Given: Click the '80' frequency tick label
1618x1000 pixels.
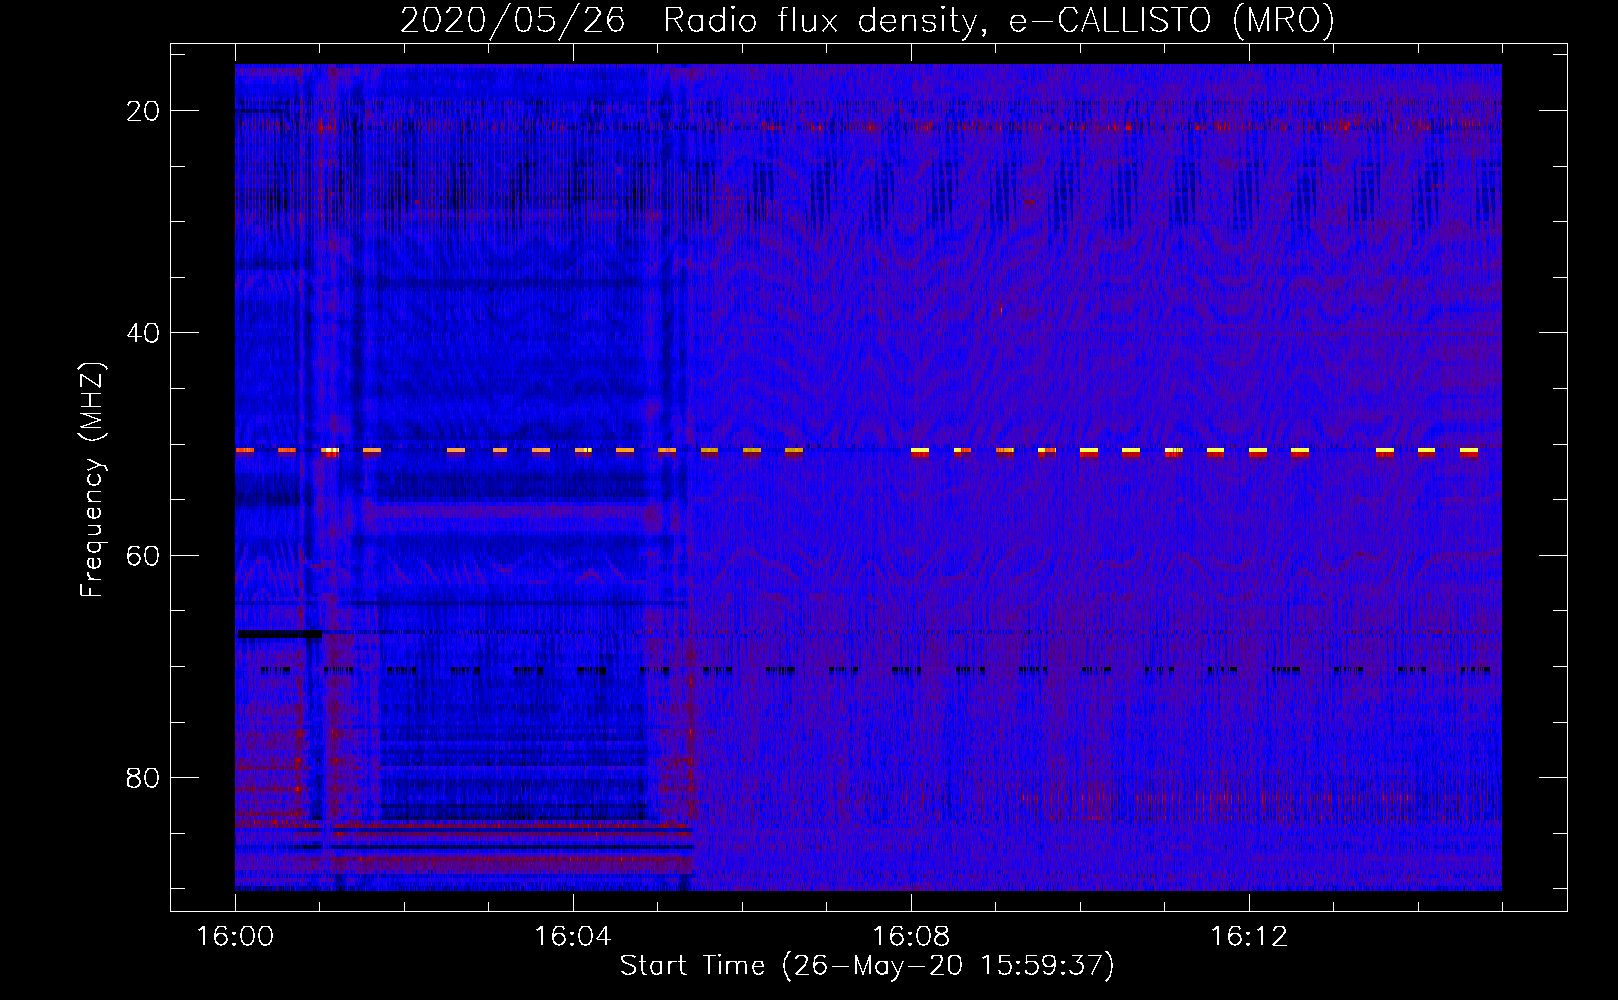Looking at the screenshot, I should [x=143, y=778].
